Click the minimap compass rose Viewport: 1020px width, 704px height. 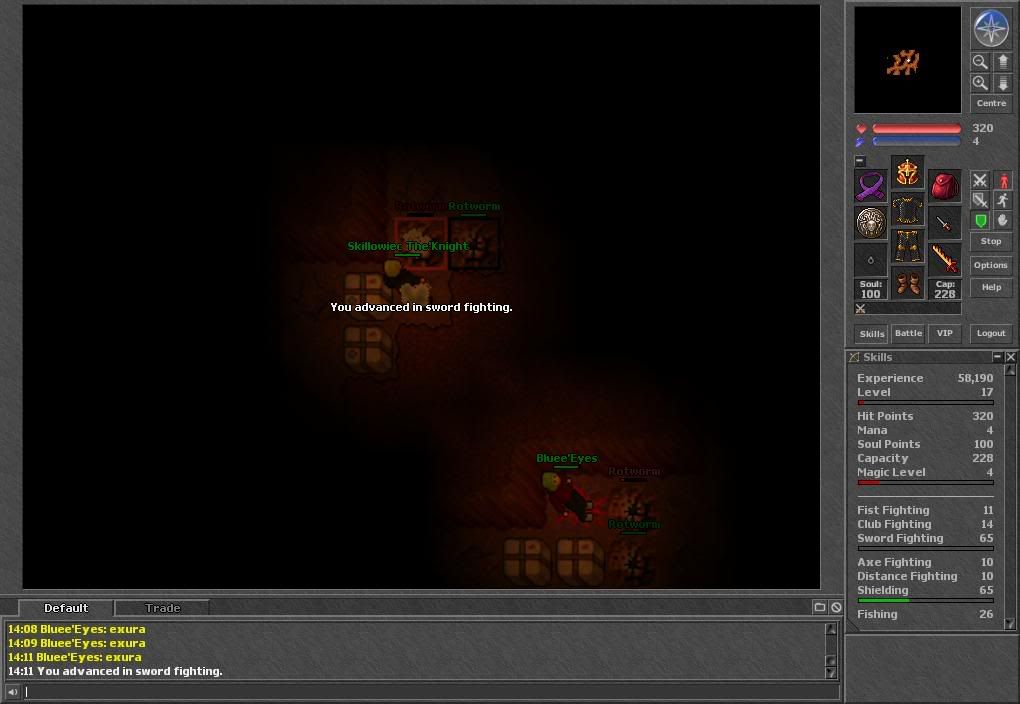click(x=991, y=28)
